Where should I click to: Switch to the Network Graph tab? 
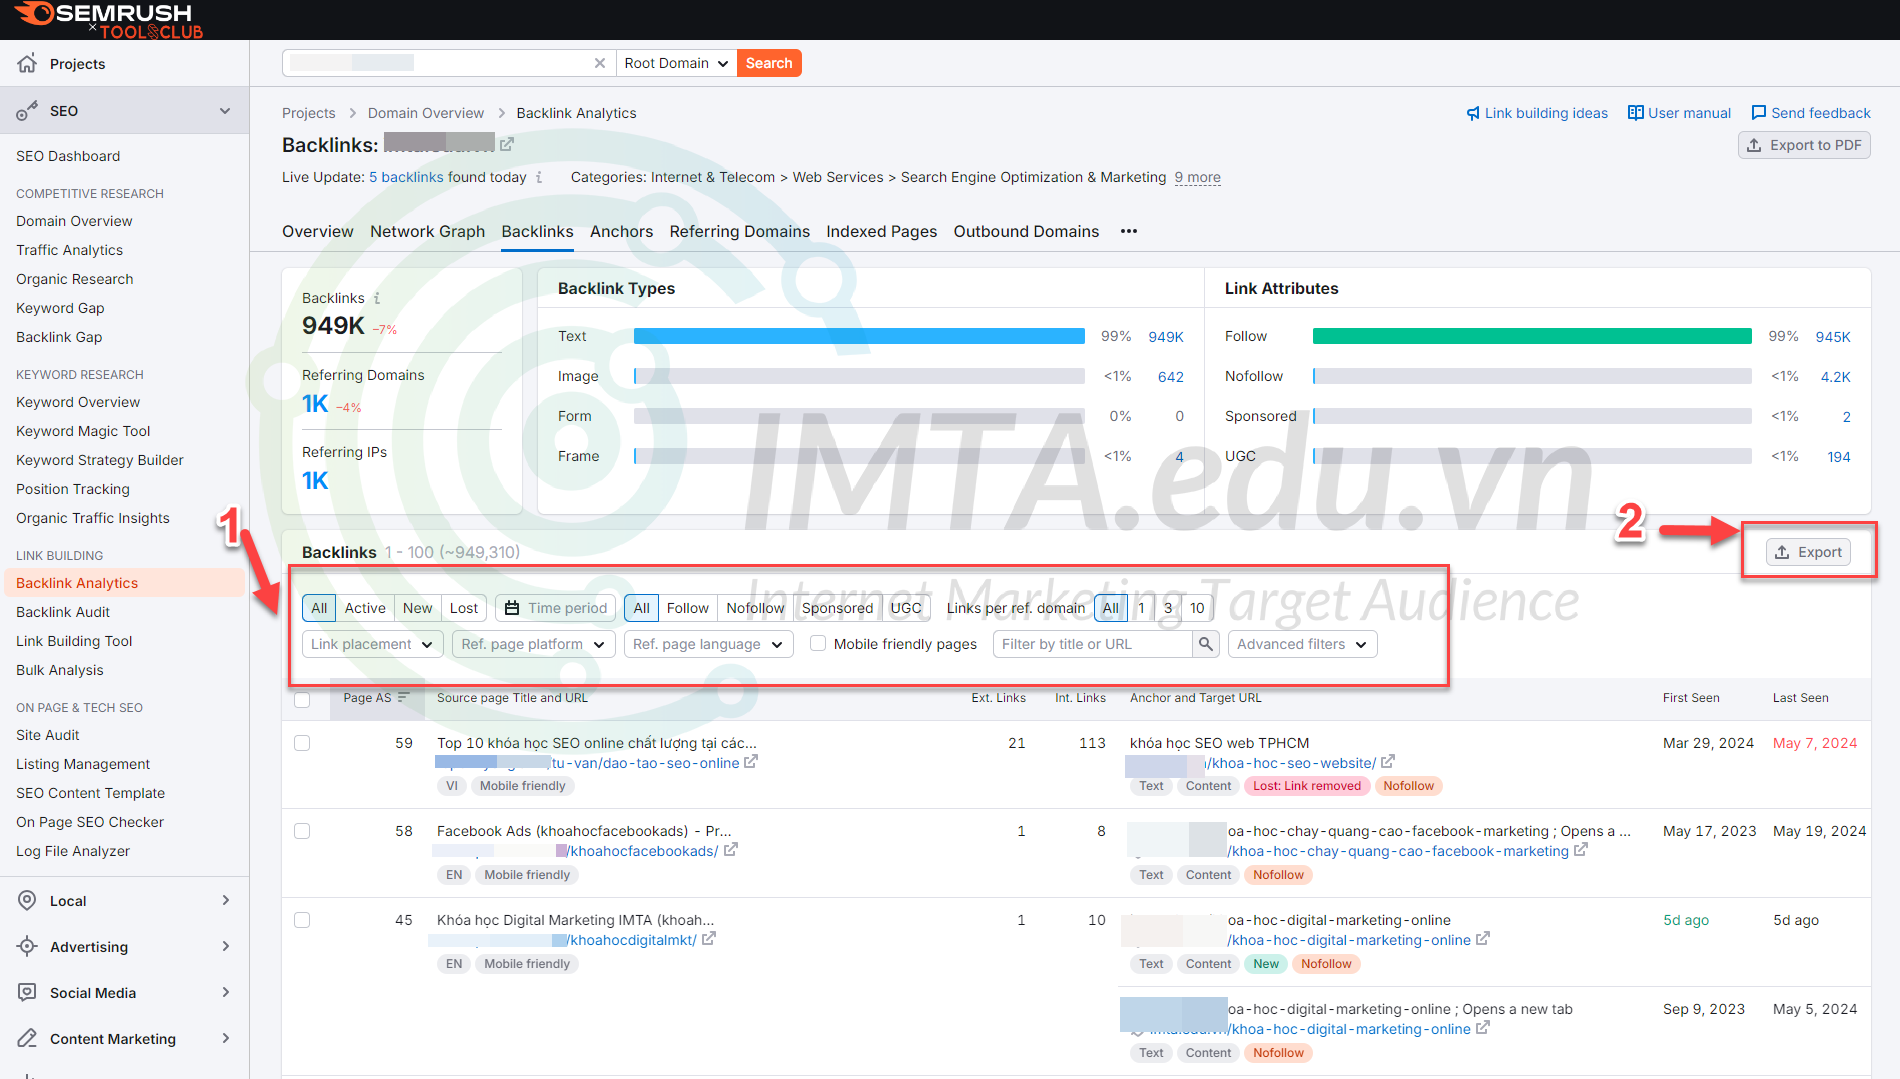pyautogui.click(x=428, y=231)
